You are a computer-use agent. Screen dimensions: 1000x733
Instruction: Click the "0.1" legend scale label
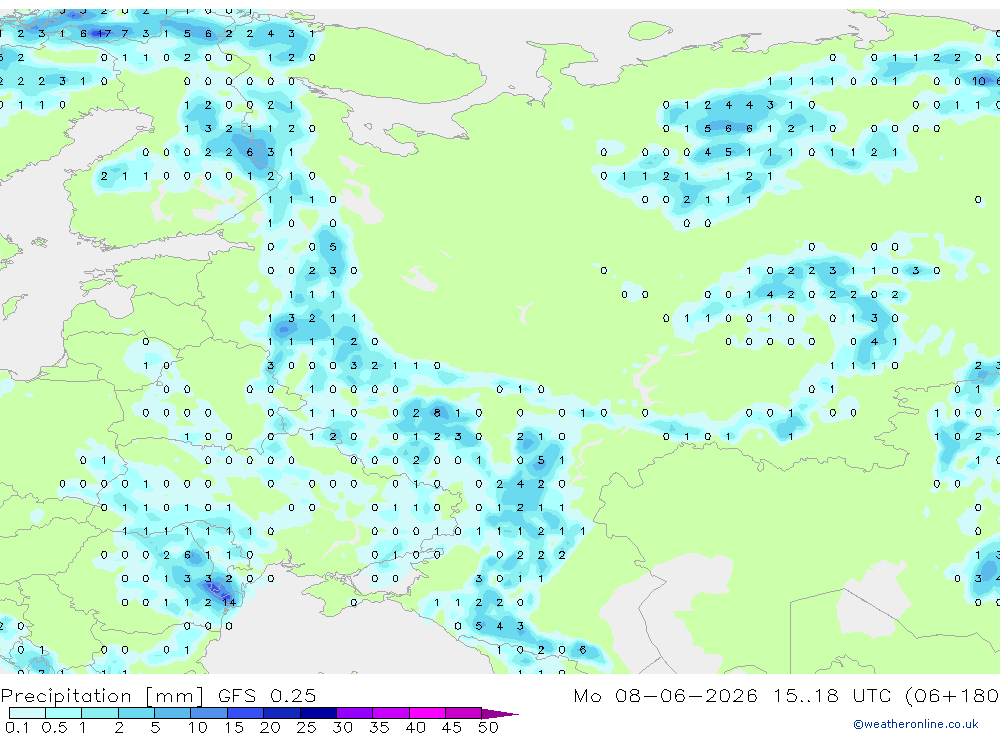pos(17,727)
